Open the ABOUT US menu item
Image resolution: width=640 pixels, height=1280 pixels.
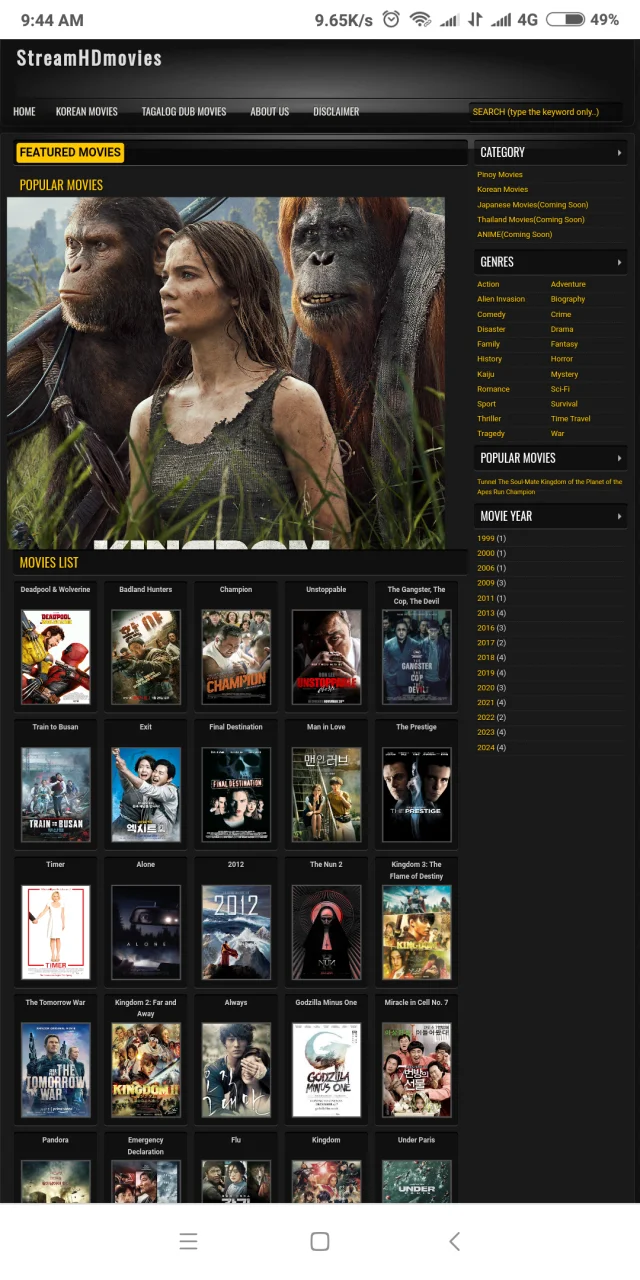click(269, 111)
